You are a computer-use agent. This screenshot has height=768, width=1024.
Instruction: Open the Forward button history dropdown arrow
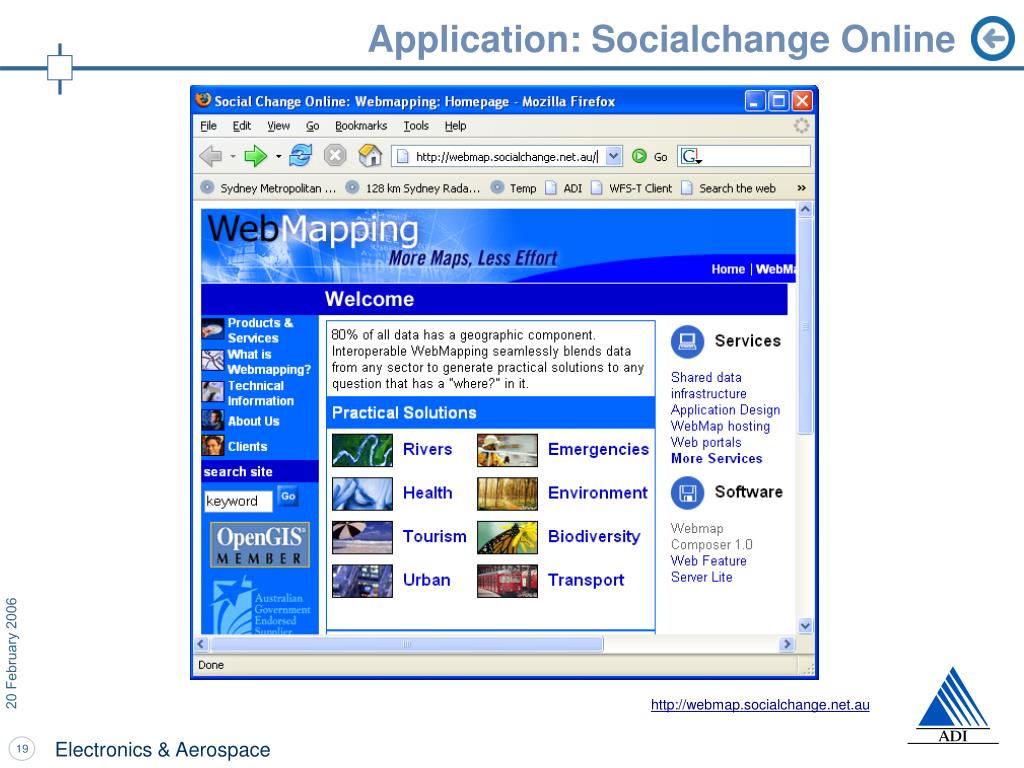click(278, 157)
